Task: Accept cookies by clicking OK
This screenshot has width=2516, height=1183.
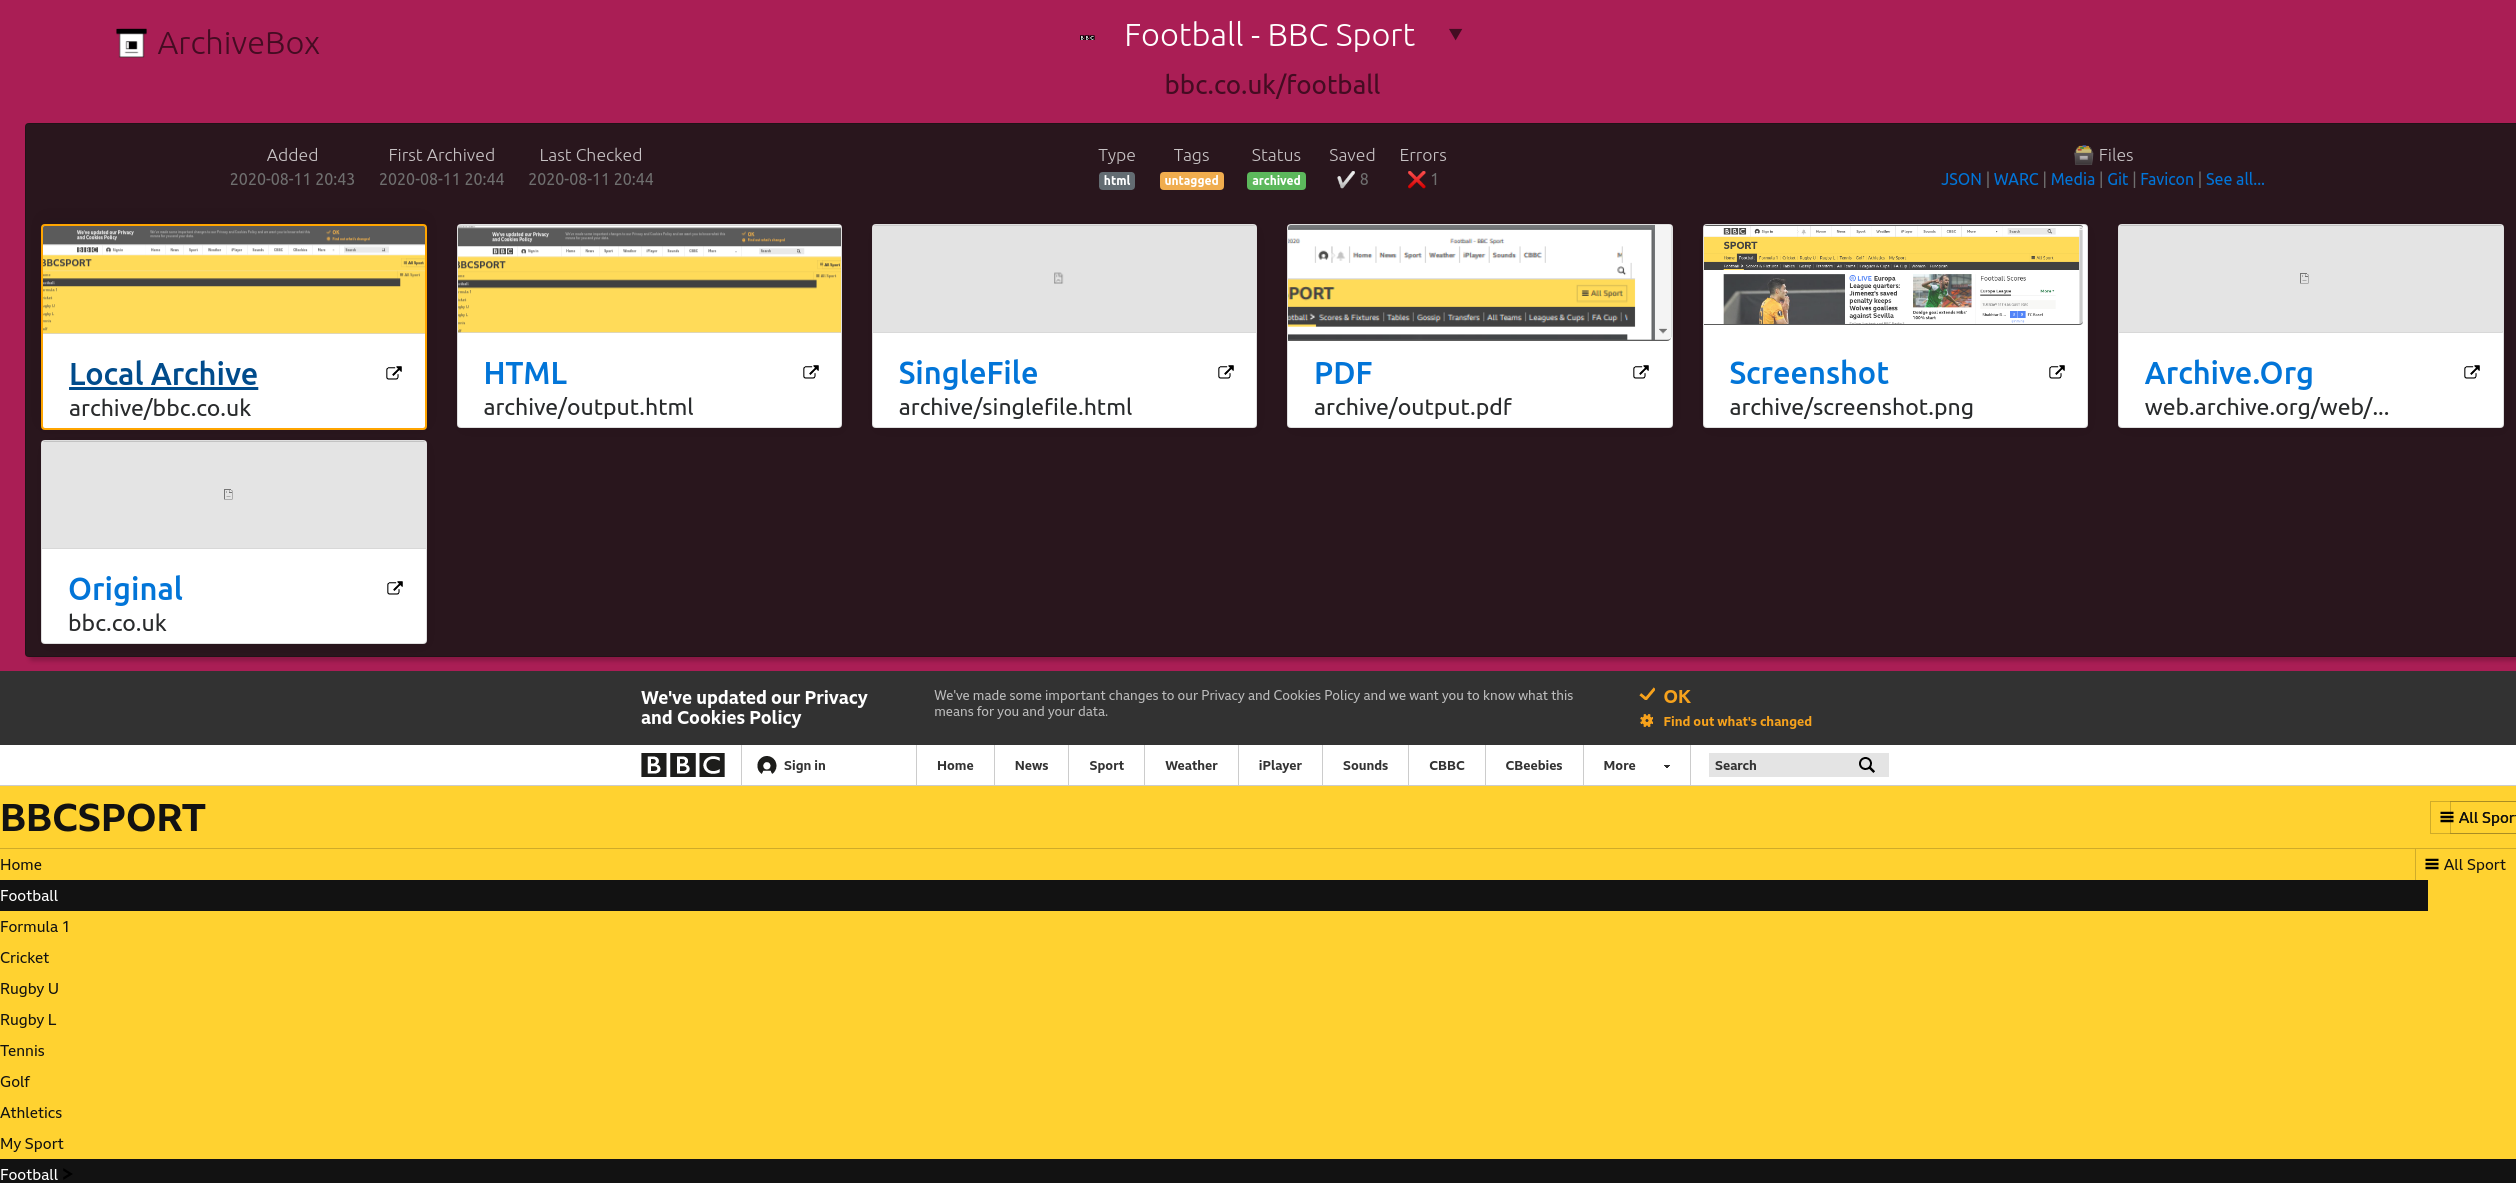Action: [x=1666, y=696]
